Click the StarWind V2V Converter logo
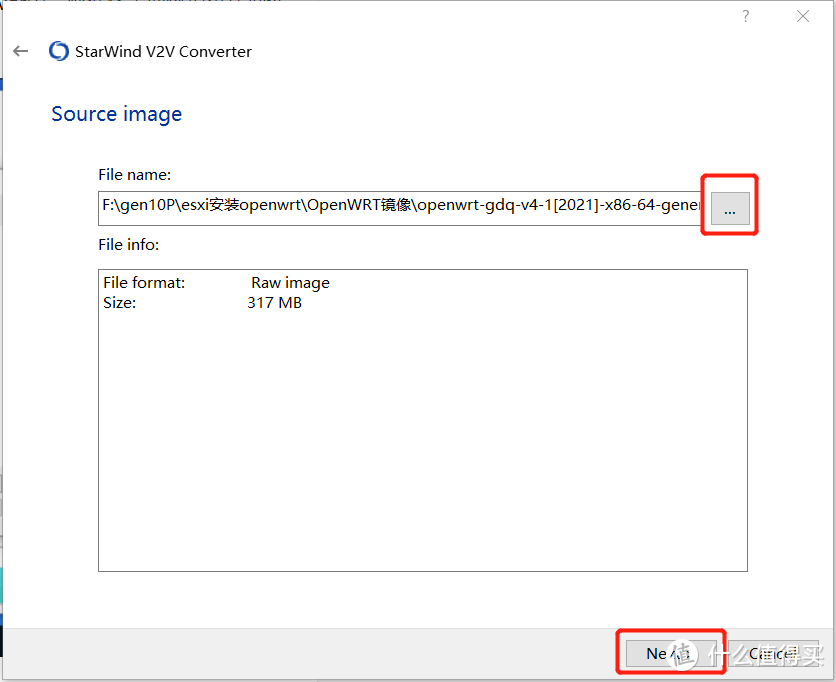 pyautogui.click(x=58, y=51)
